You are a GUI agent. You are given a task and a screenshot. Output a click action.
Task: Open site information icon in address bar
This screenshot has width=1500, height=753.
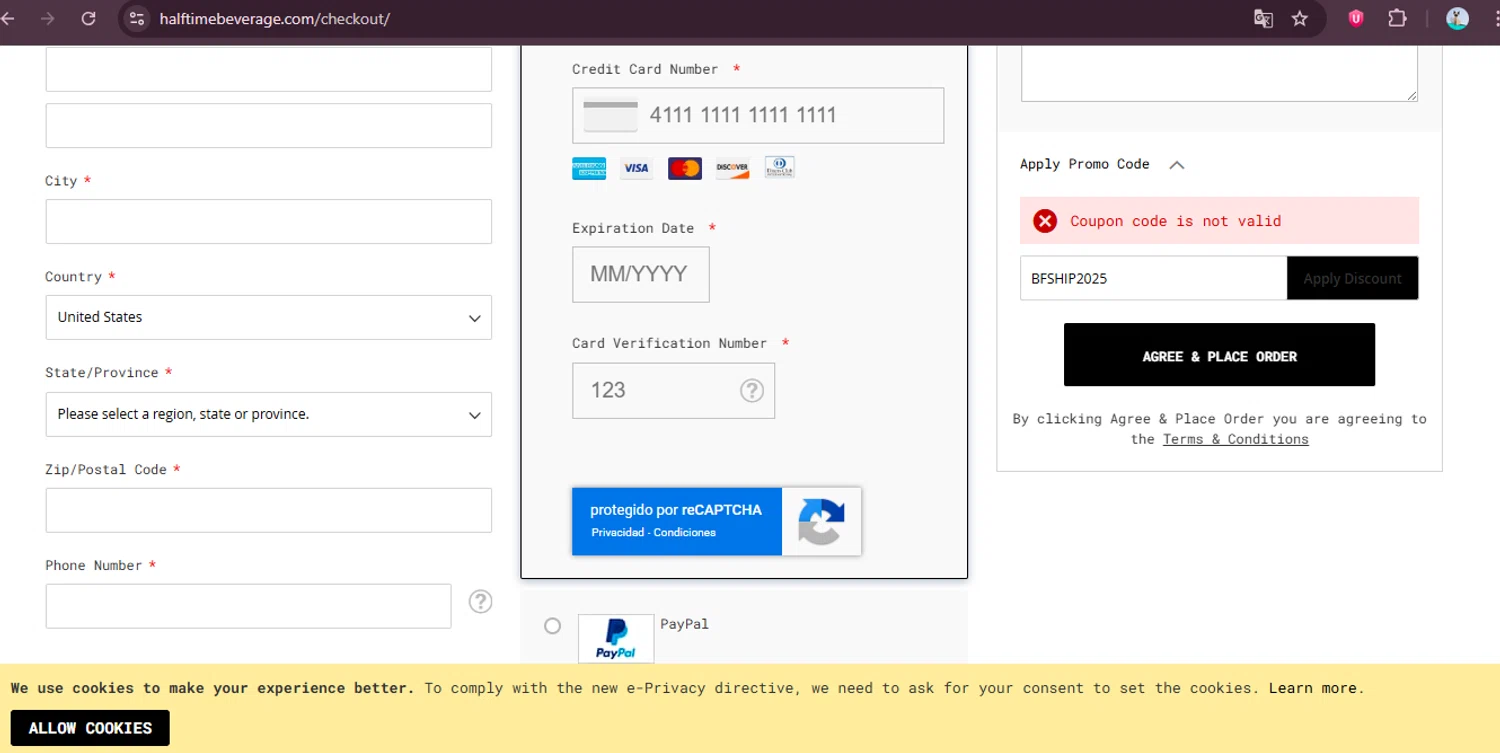[137, 18]
